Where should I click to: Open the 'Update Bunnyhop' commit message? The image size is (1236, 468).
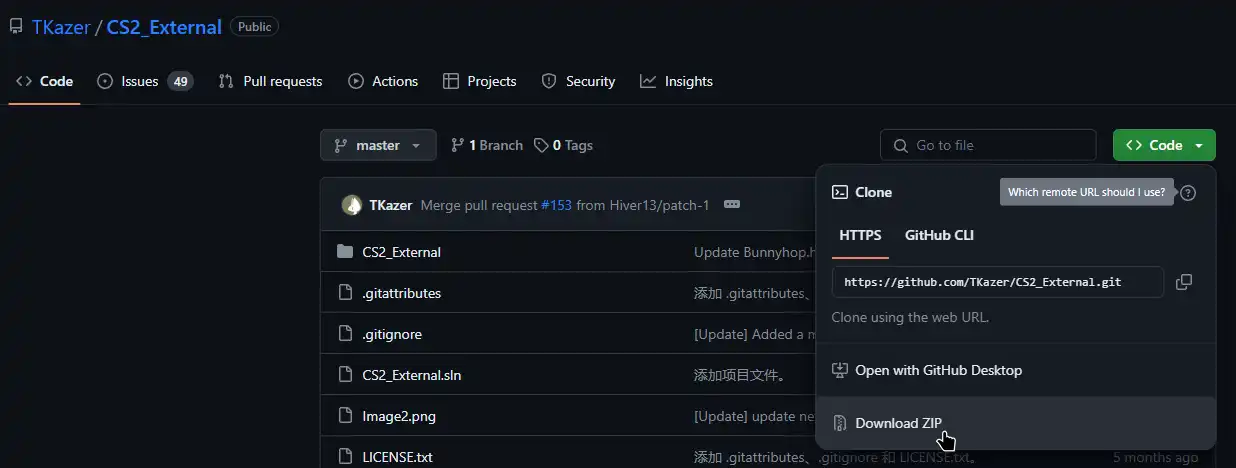point(755,252)
